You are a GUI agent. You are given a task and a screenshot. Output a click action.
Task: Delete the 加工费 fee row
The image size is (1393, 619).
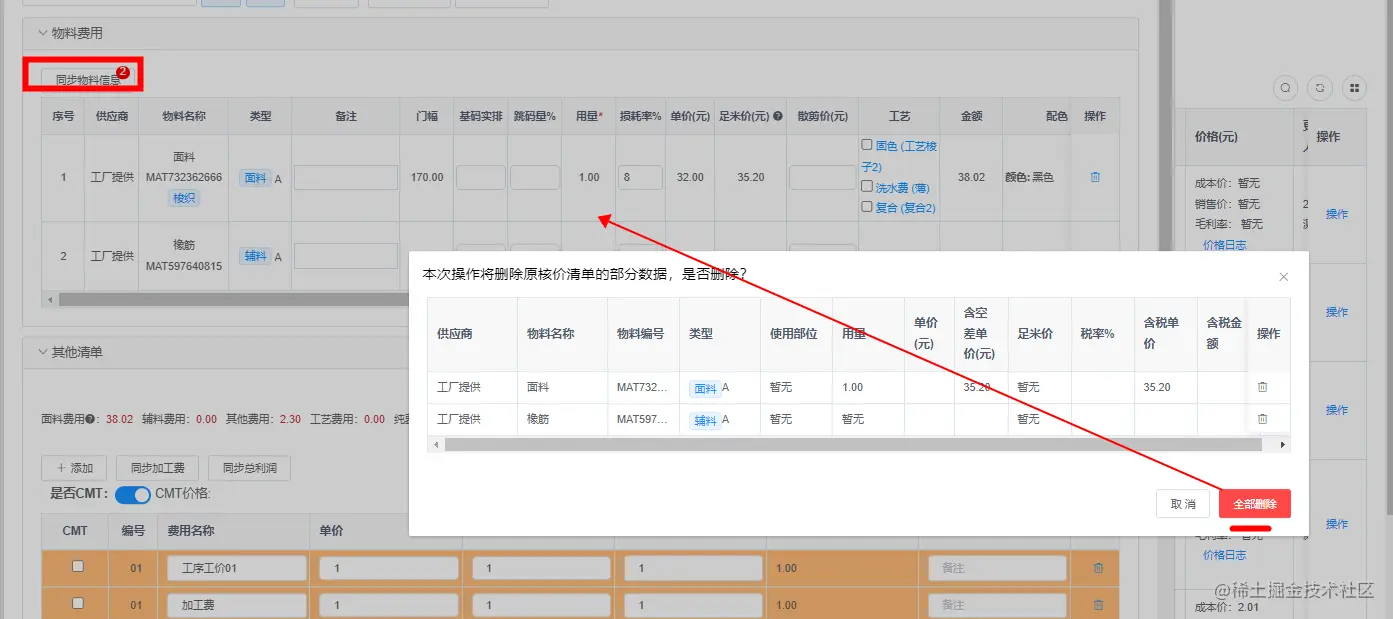click(1098, 605)
